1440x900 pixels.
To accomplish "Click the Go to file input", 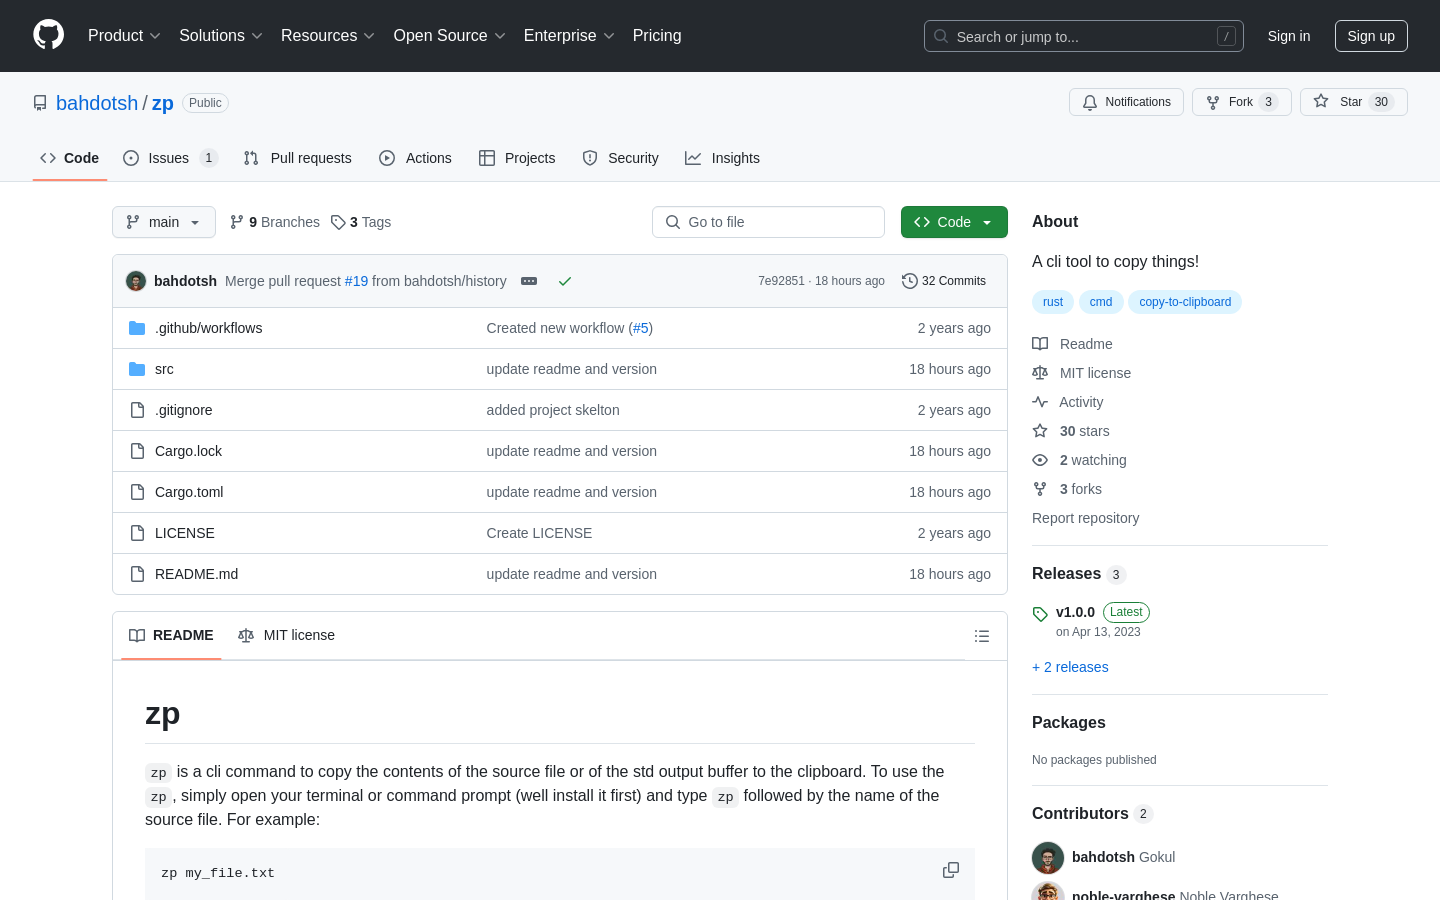I will [x=768, y=222].
